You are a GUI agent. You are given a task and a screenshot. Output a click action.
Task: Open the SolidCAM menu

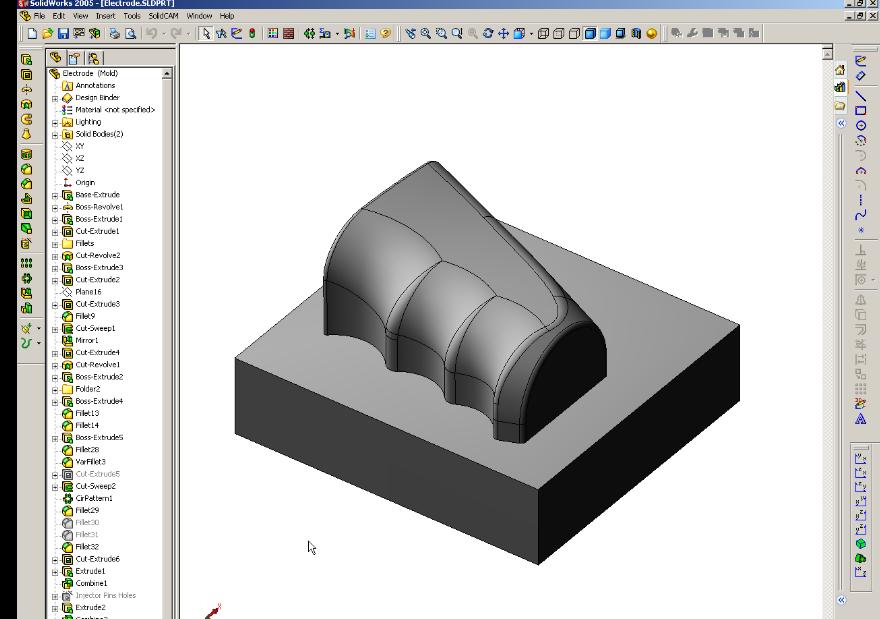point(164,15)
